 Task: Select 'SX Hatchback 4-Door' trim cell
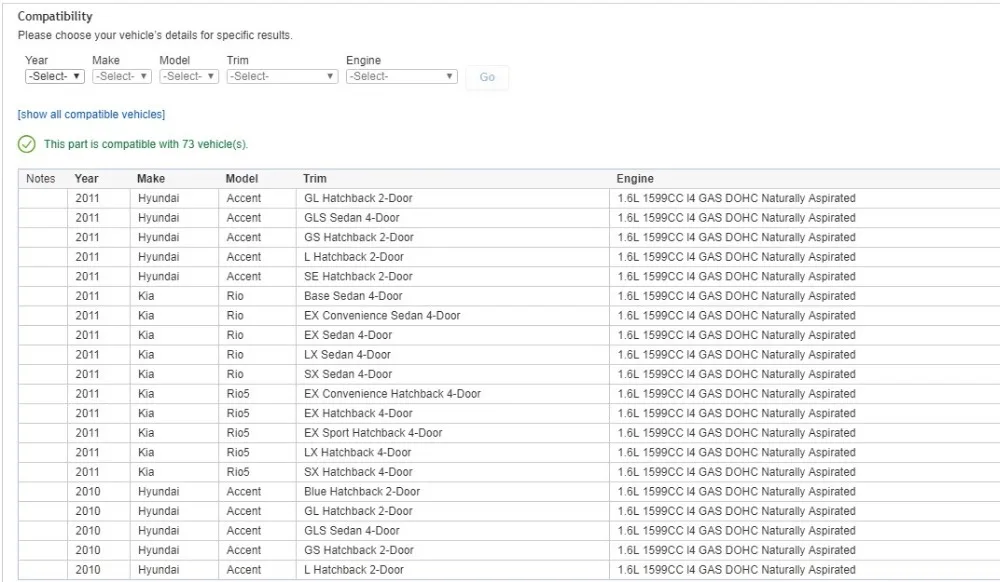[453, 472]
